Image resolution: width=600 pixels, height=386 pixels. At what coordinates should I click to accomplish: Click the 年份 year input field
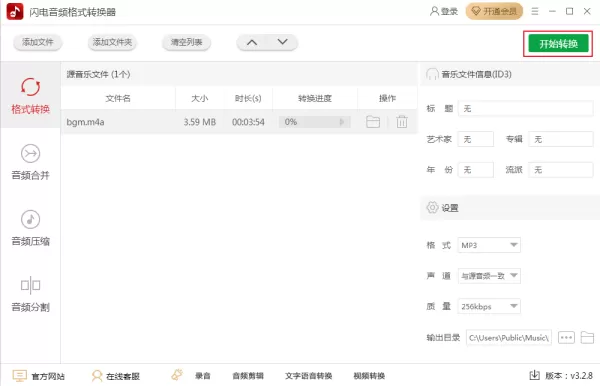tap(476, 170)
